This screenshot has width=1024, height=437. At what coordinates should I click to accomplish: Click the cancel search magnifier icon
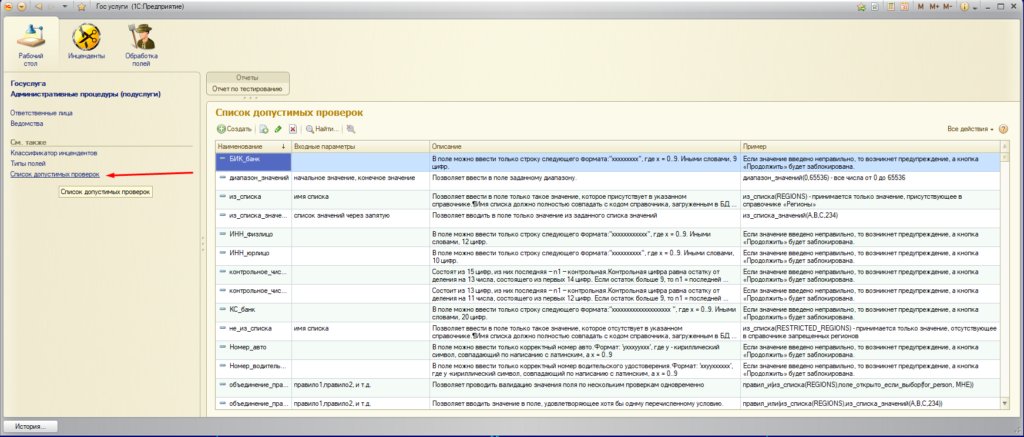click(351, 129)
